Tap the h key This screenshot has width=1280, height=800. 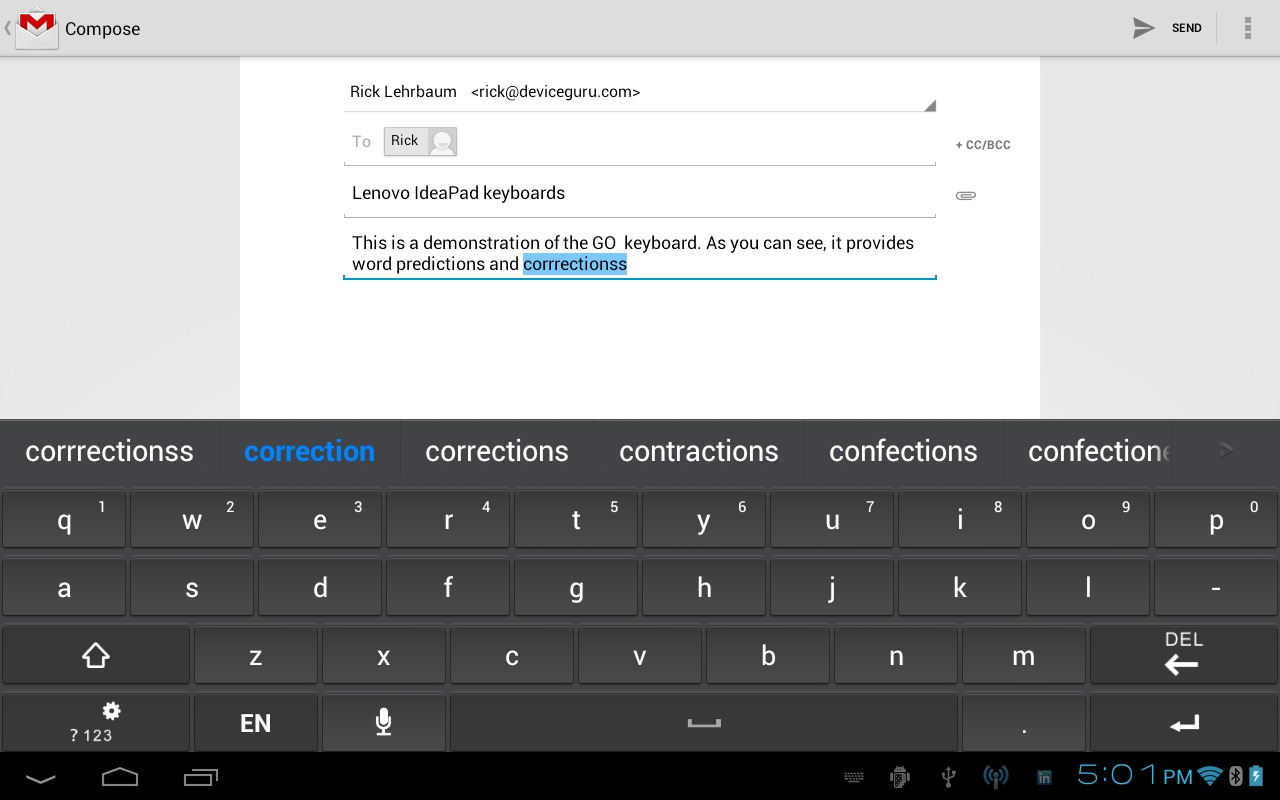(704, 587)
